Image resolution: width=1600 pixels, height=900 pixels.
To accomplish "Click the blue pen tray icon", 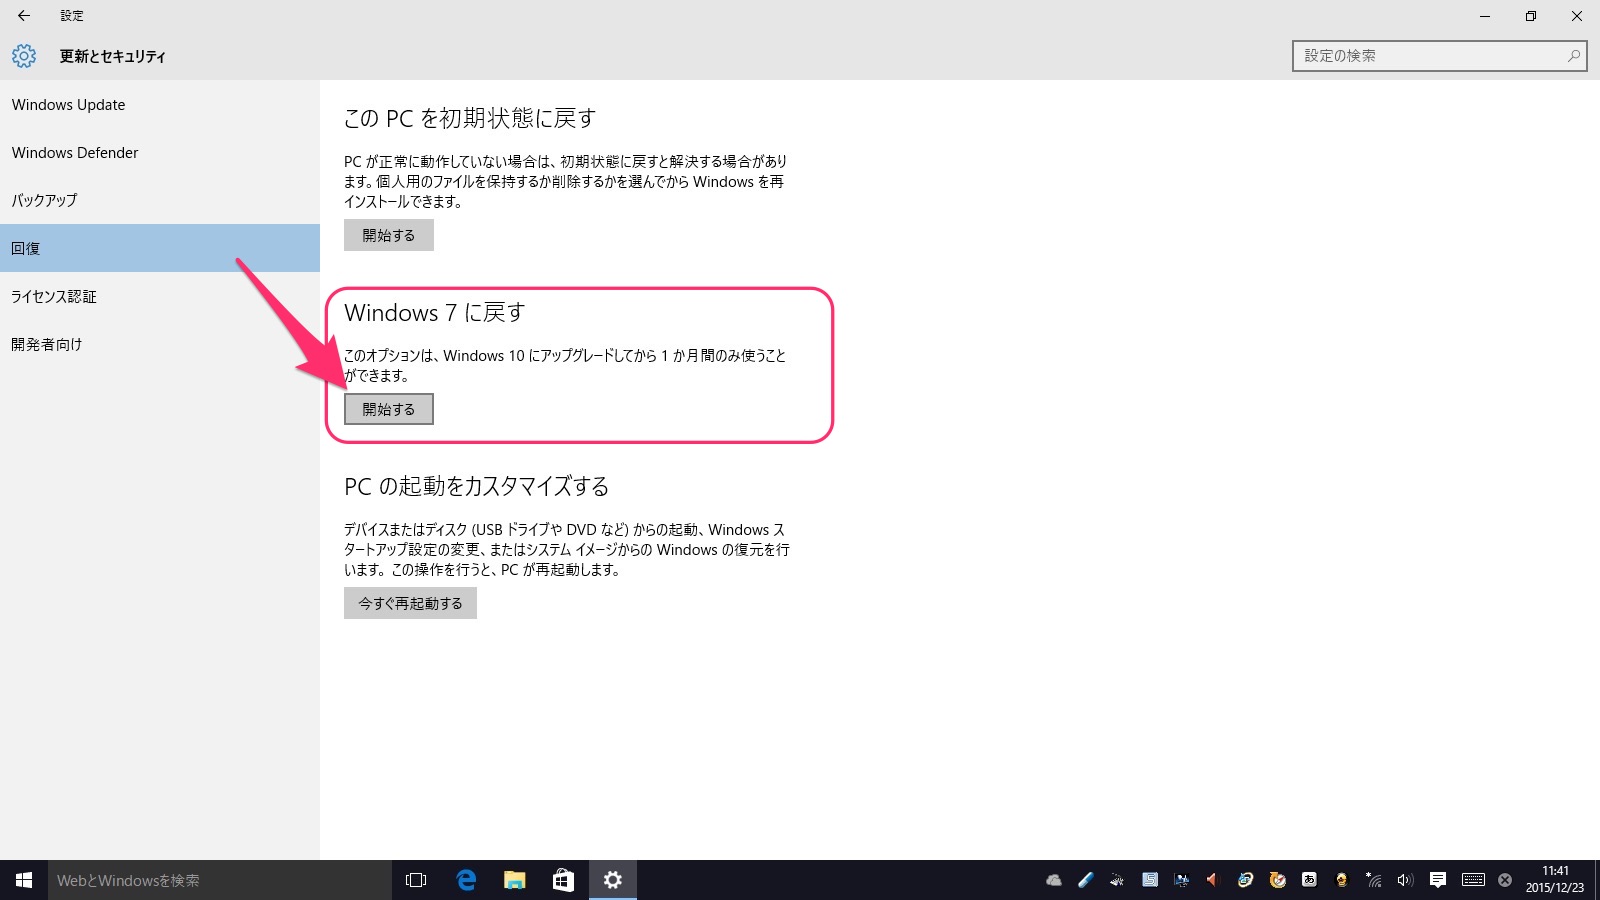I will (1086, 880).
